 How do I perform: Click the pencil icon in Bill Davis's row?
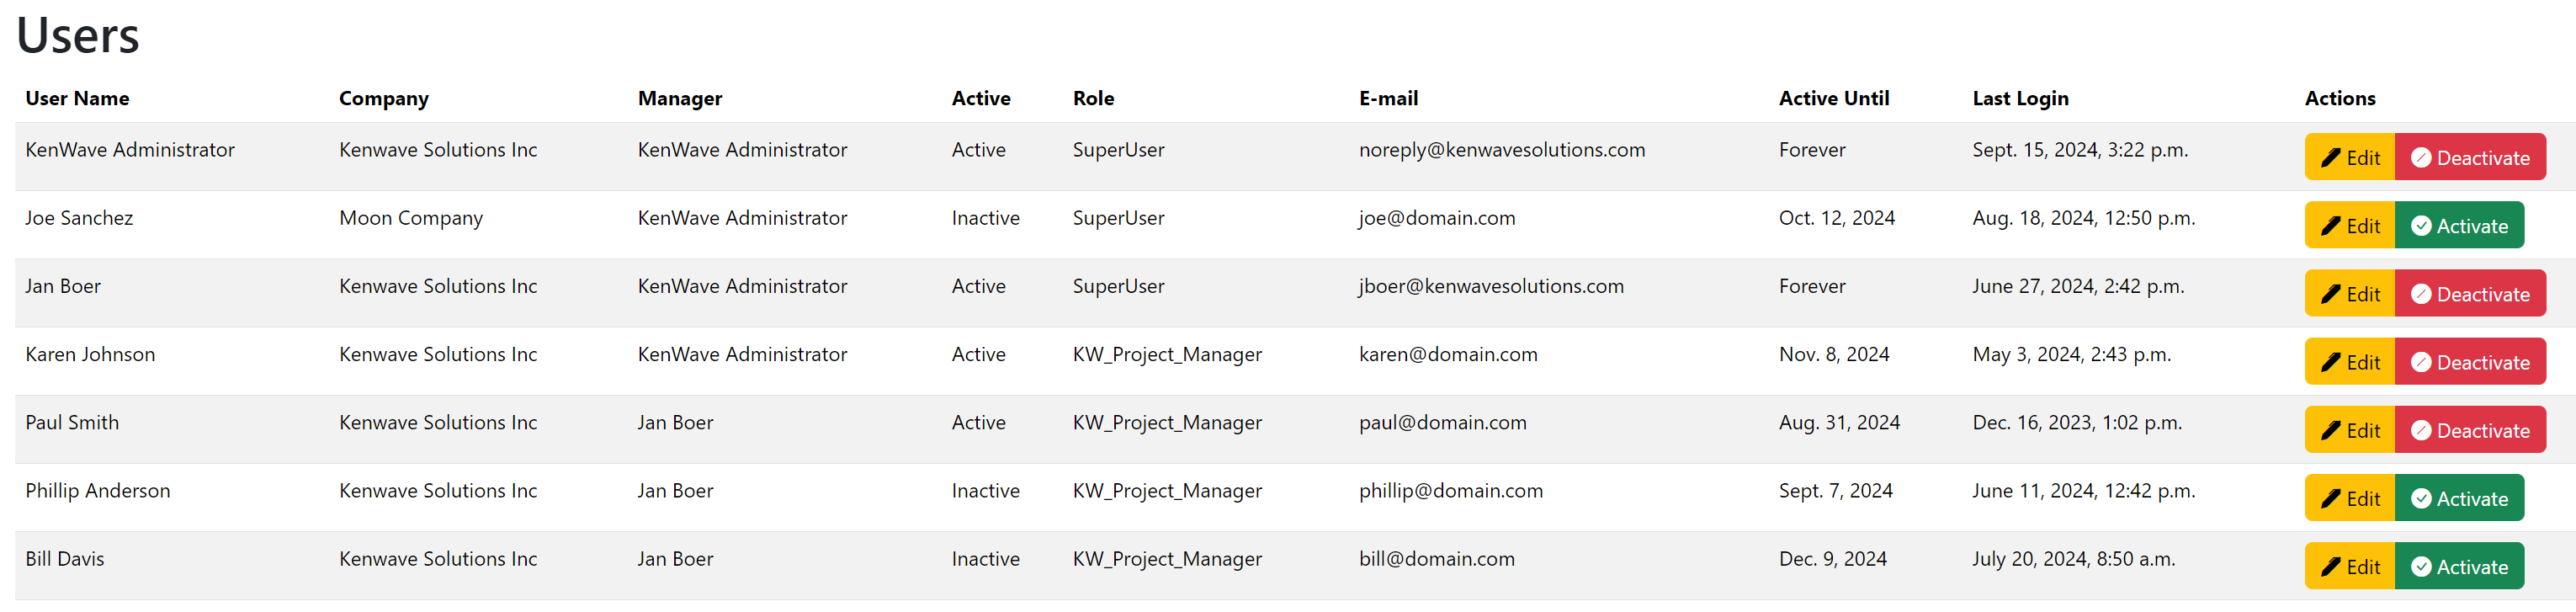coord(2331,567)
